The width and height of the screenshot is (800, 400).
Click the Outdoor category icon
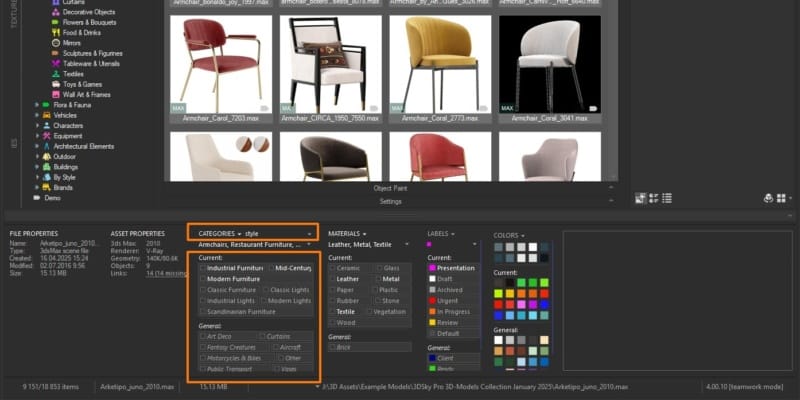[46, 157]
